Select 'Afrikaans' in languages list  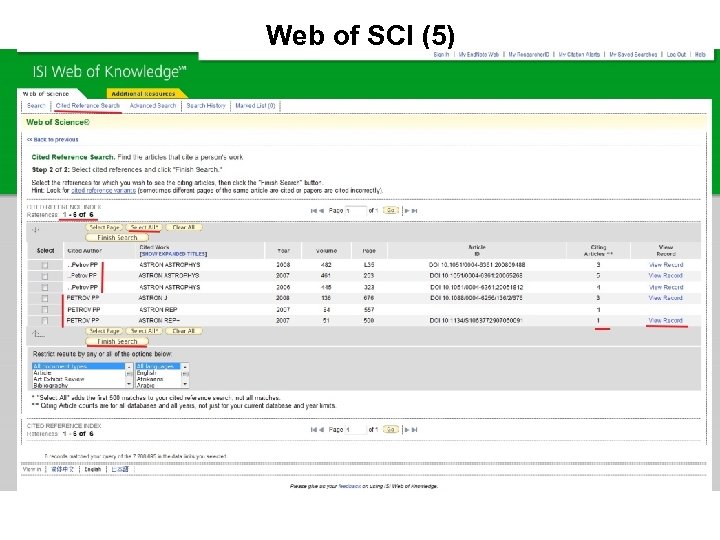click(158, 379)
